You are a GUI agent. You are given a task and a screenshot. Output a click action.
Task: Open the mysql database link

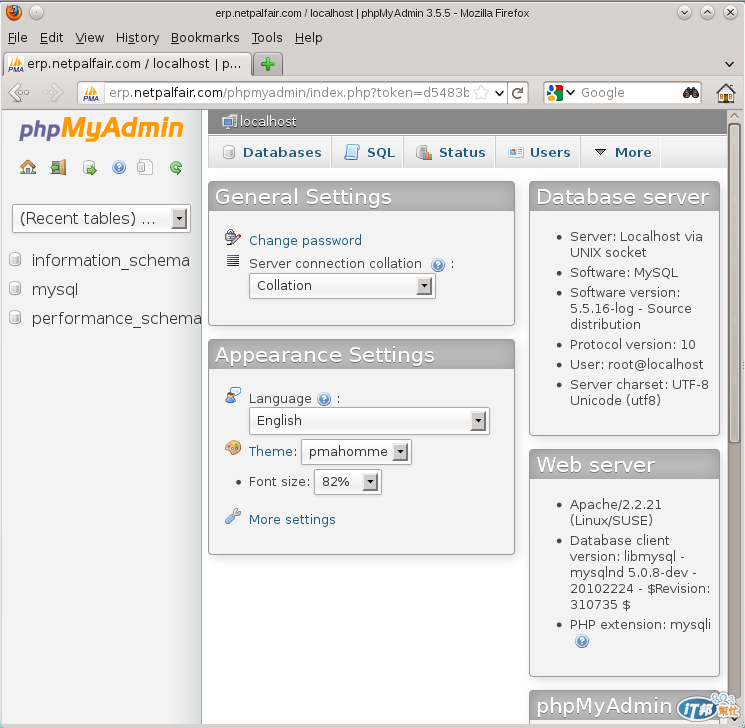pyautogui.click(x=55, y=289)
